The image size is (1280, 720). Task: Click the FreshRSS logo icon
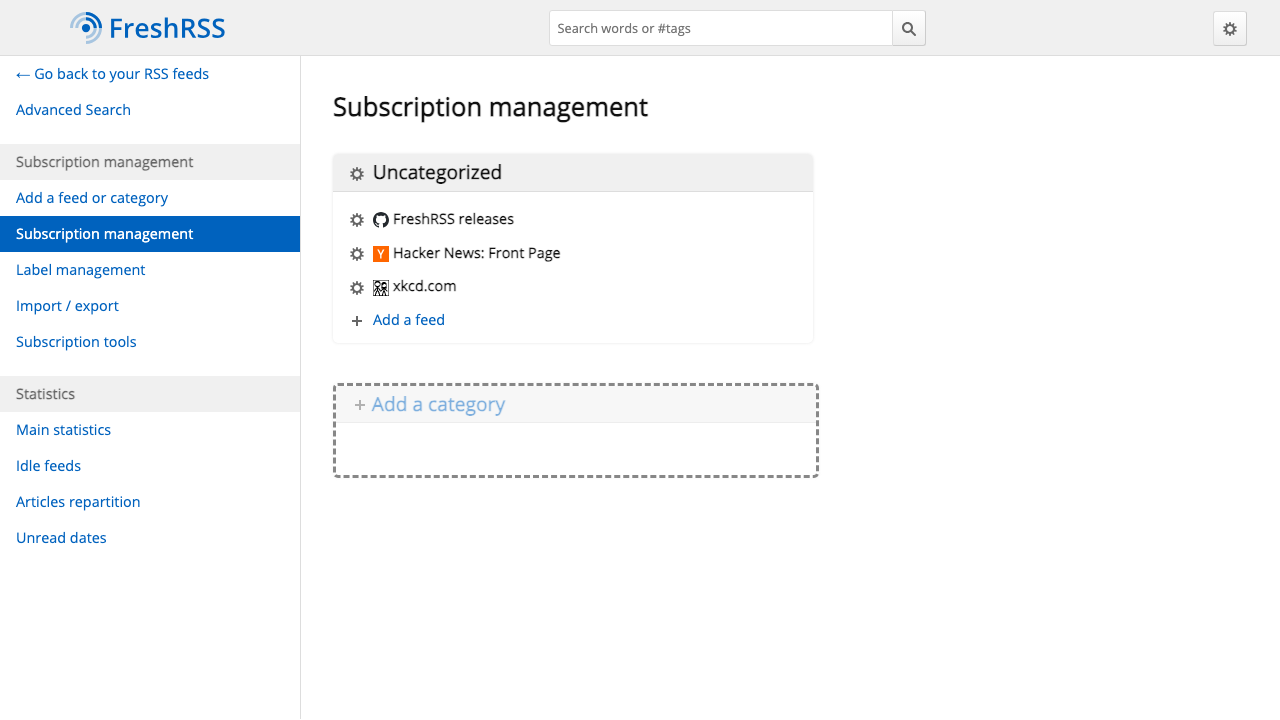pos(86,28)
